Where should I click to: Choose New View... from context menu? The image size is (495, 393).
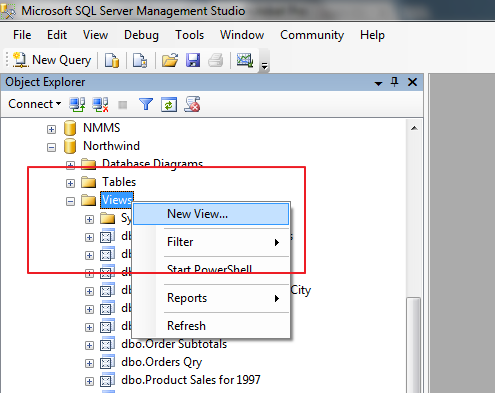(x=211, y=214)
